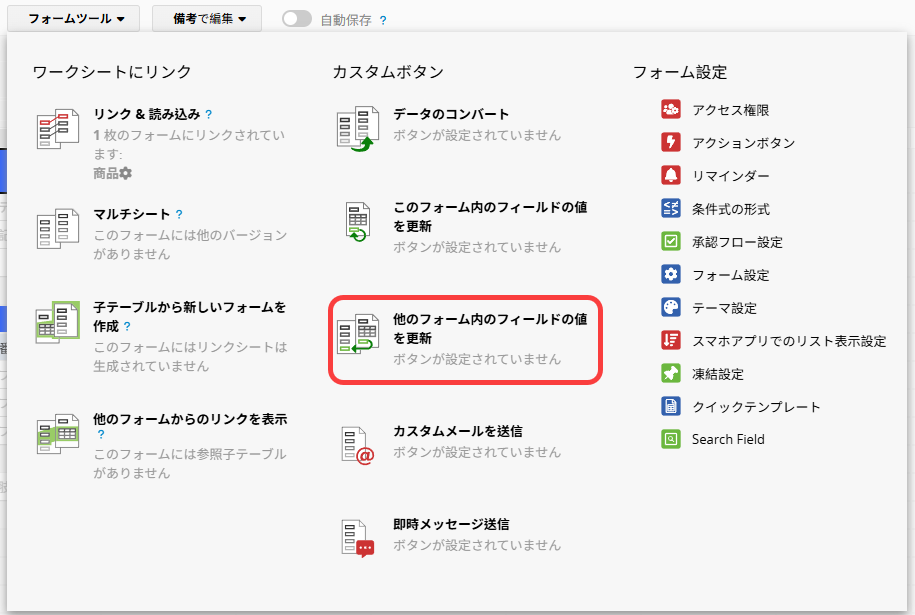Open the 備考で編集 dropdown
The image size is (915, 615).
[206, 19]
